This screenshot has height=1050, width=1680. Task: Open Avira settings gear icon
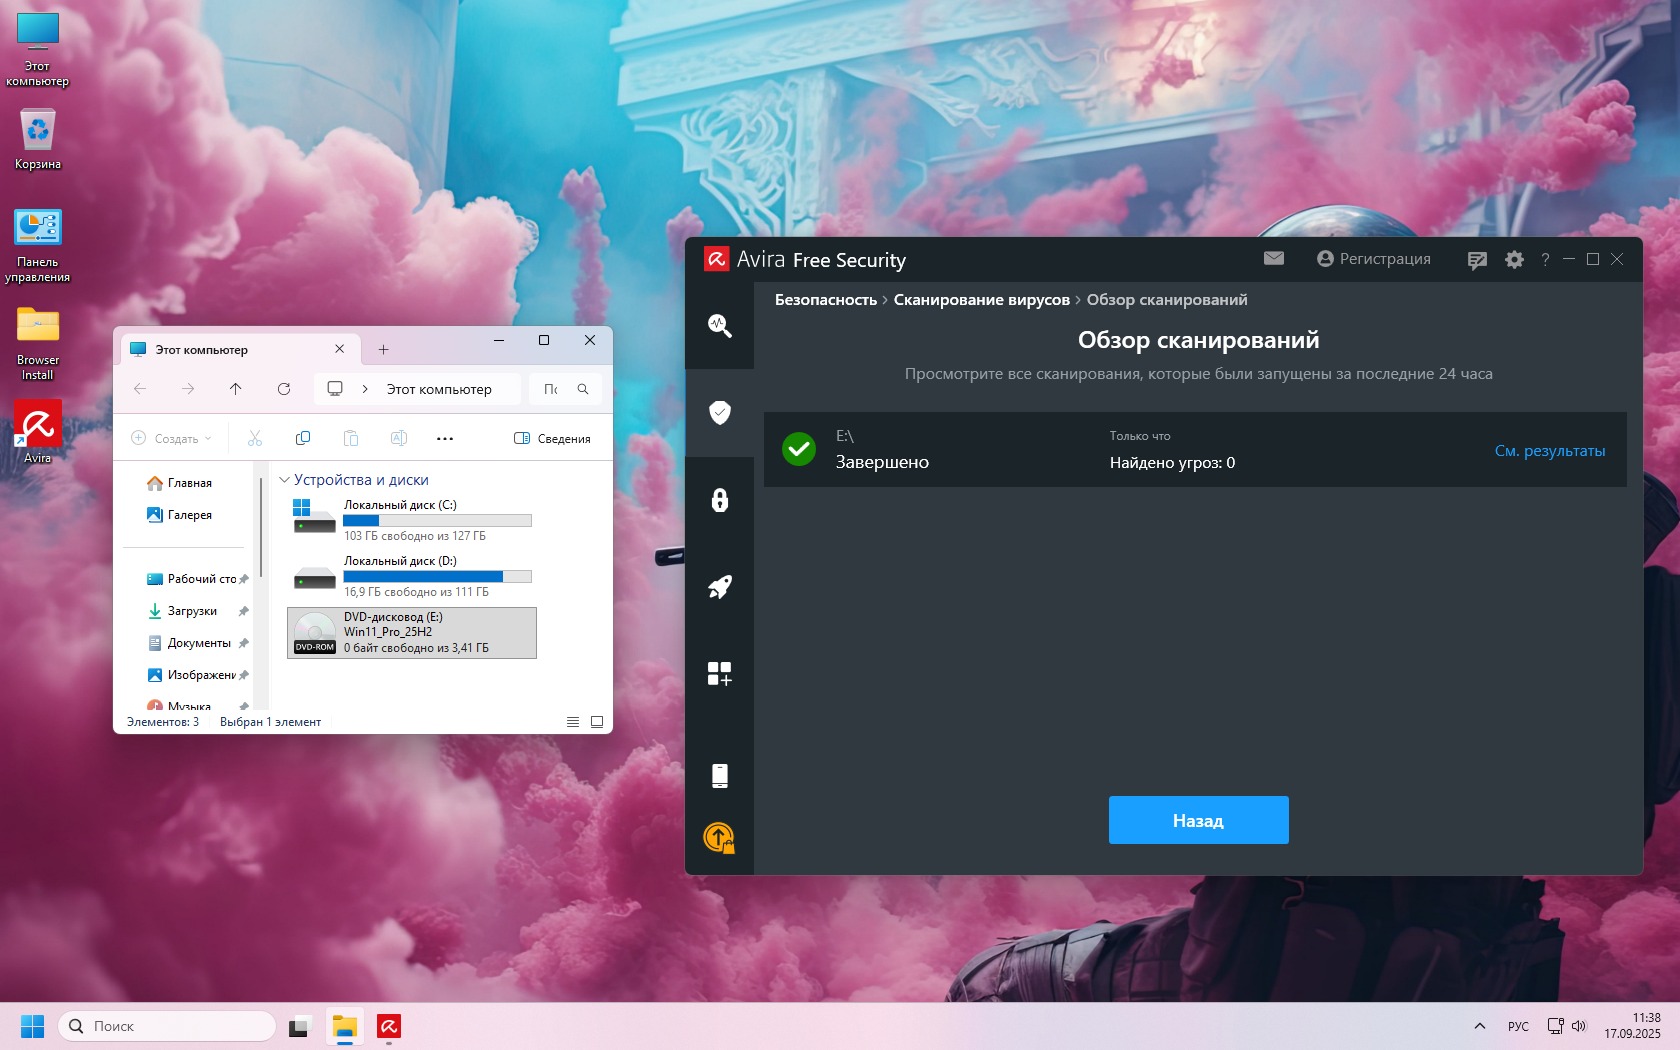point(1514,260)
